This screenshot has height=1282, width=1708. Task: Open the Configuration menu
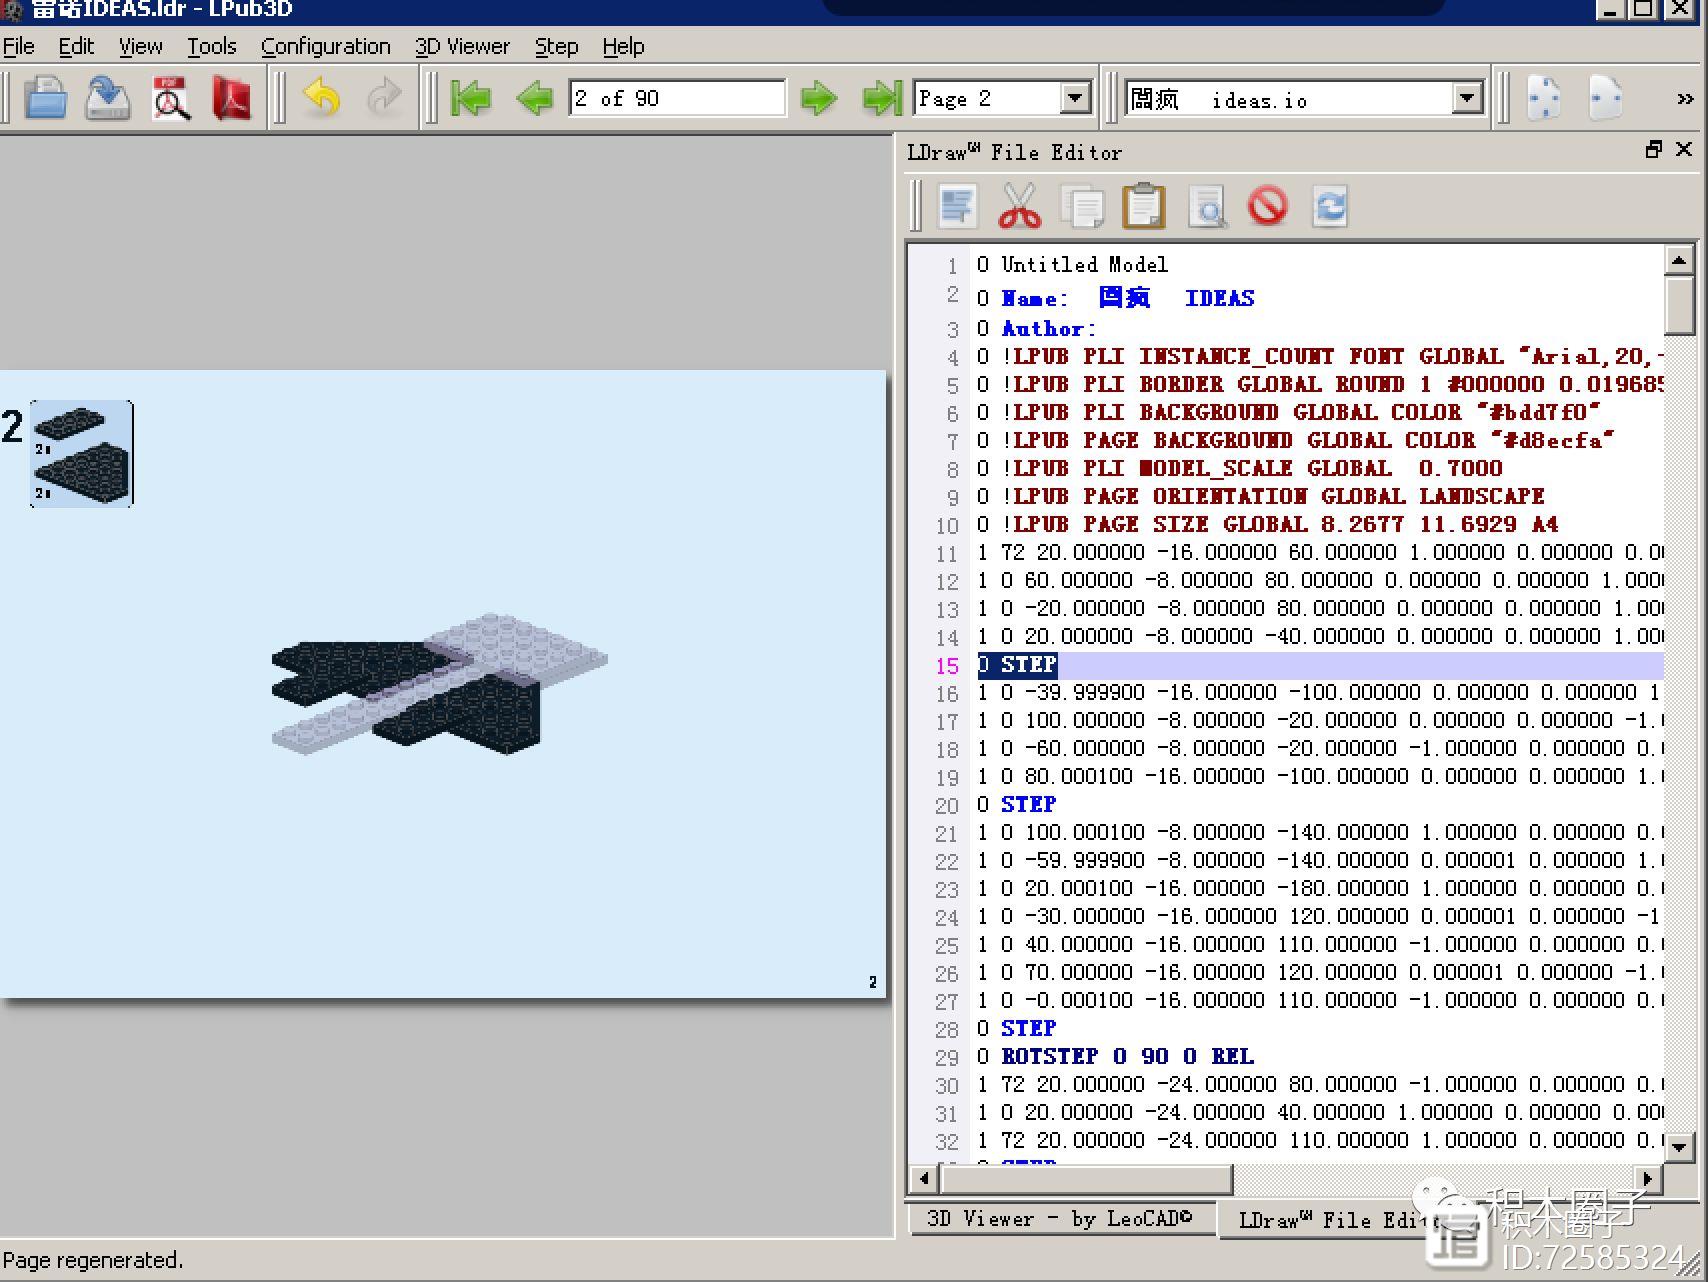point(325,46)
